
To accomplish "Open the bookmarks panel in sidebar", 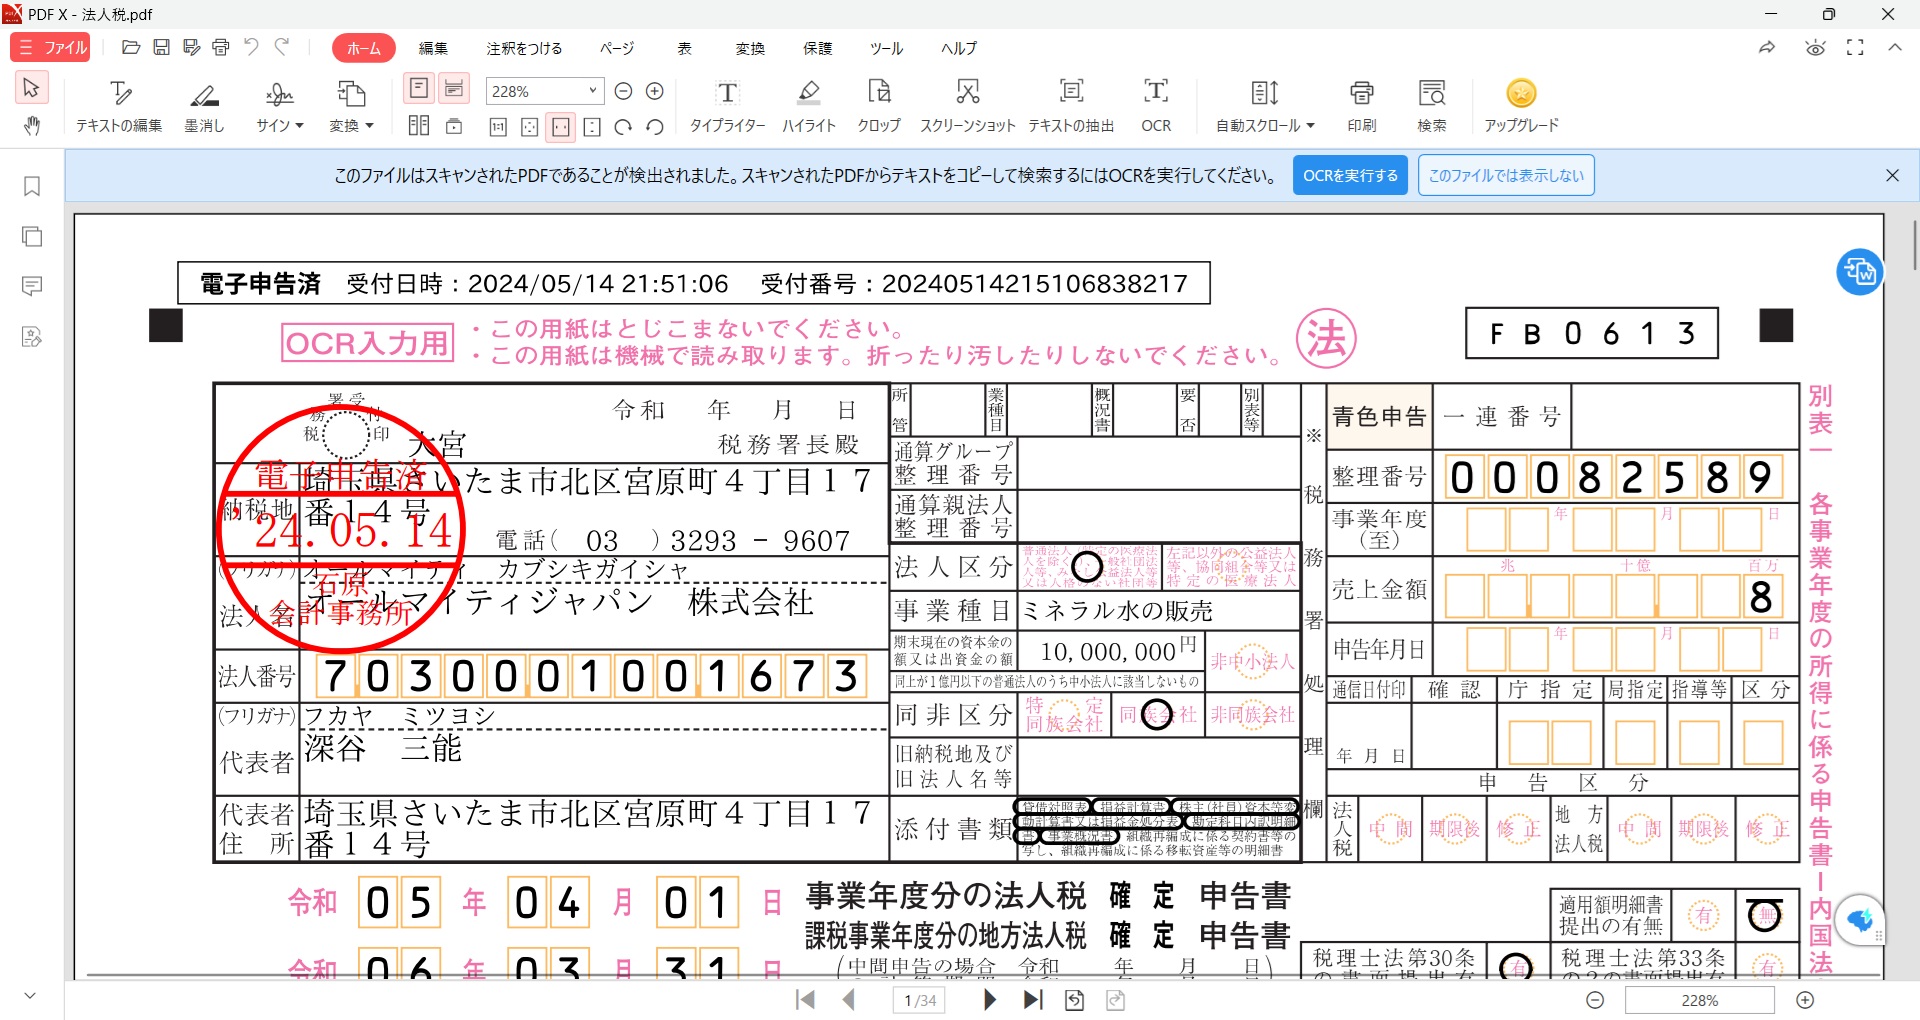I will click(x=32, y=187).
